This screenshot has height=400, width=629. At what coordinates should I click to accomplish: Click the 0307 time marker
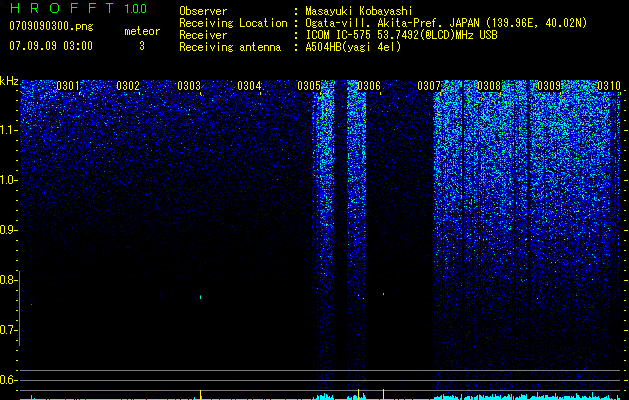click(429, 86)
